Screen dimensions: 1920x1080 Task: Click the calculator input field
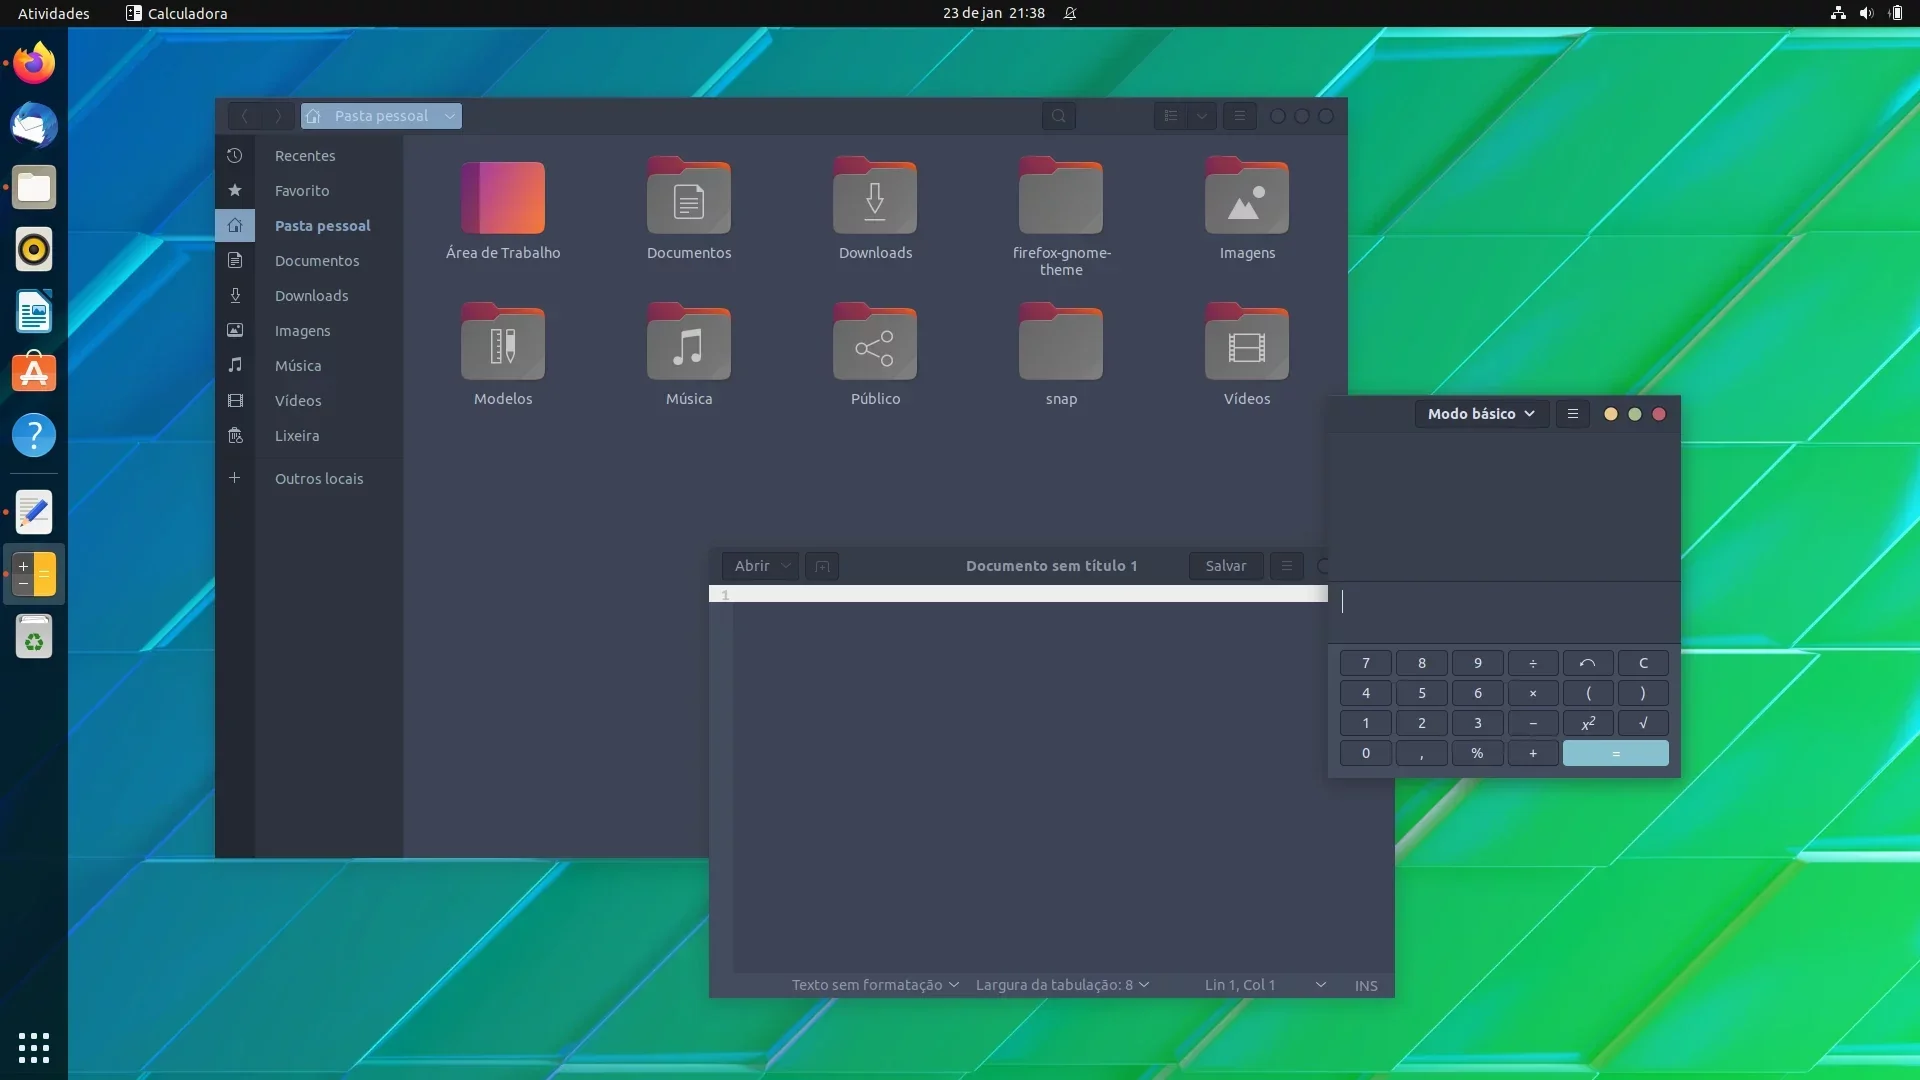tap(1503, 601)
